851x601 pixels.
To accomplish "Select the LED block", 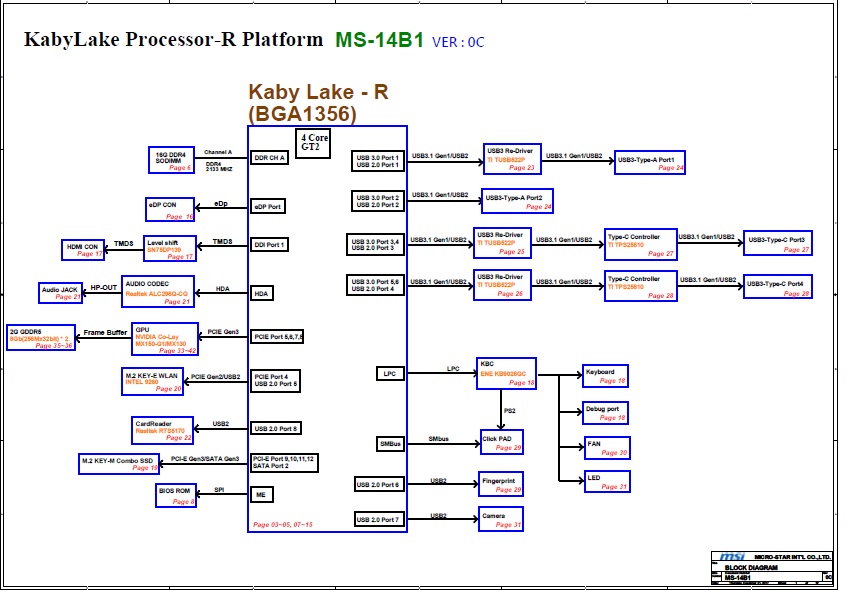I will [x=607, y=482].
